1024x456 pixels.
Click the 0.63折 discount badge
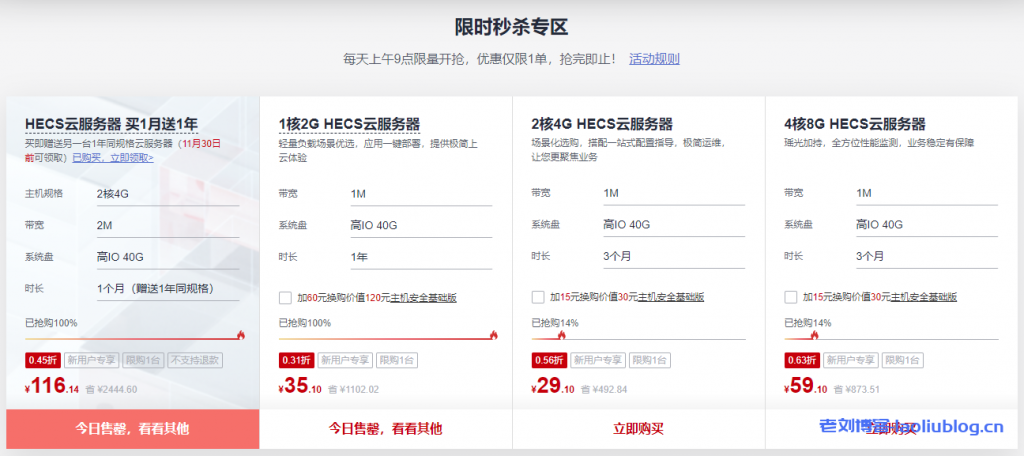(802, 360)
